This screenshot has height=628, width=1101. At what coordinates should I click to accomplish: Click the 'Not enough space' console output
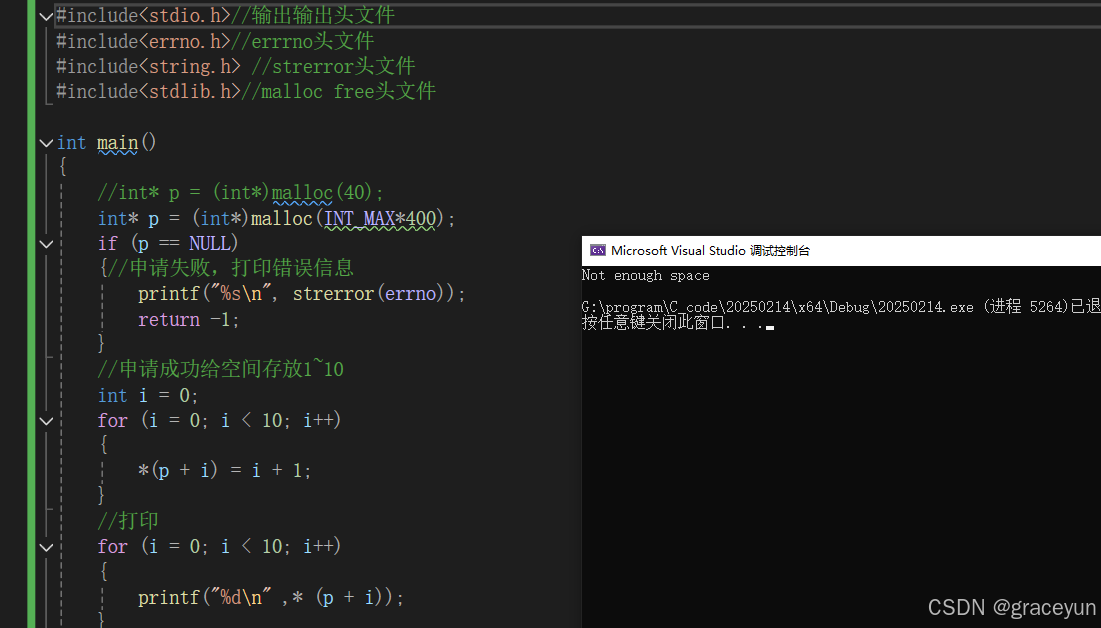pyautogui.click(x=645, y=275)
